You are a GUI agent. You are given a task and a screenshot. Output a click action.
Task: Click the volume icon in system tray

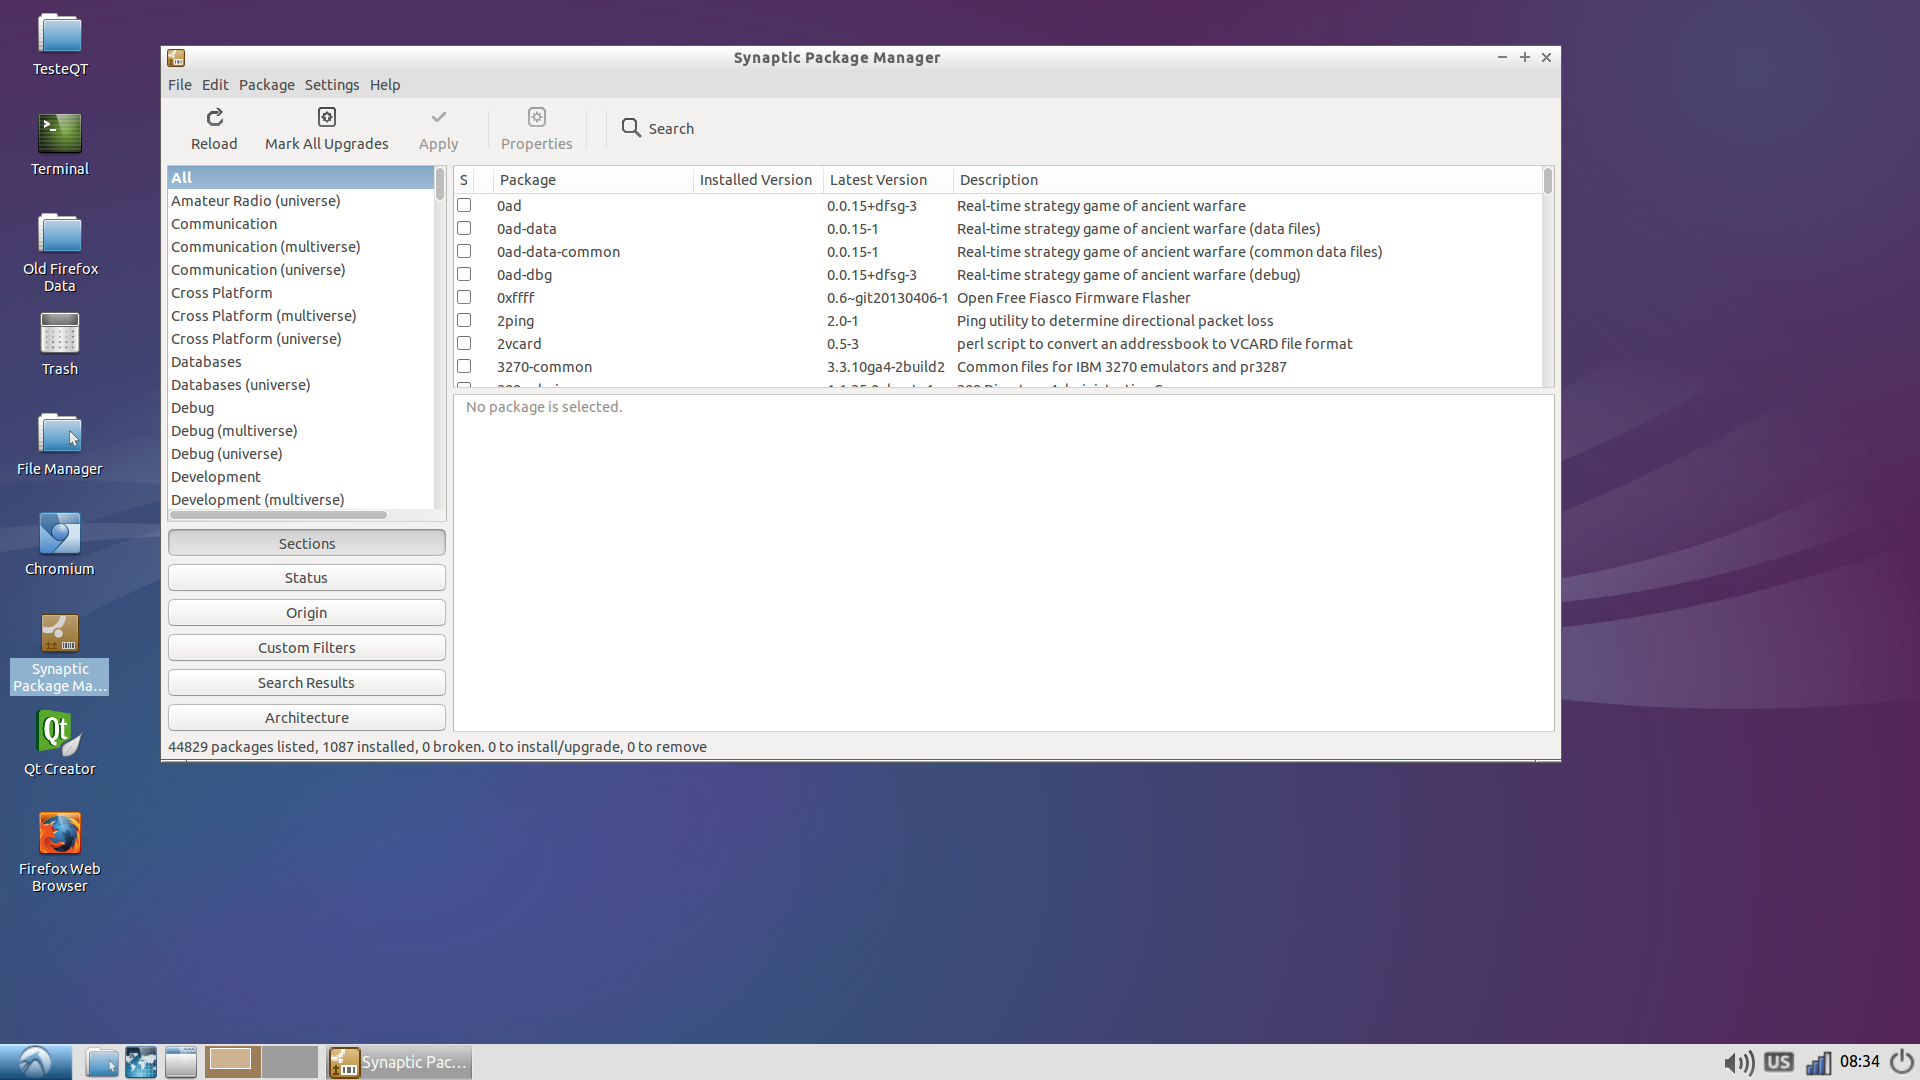[1738, 1062]
